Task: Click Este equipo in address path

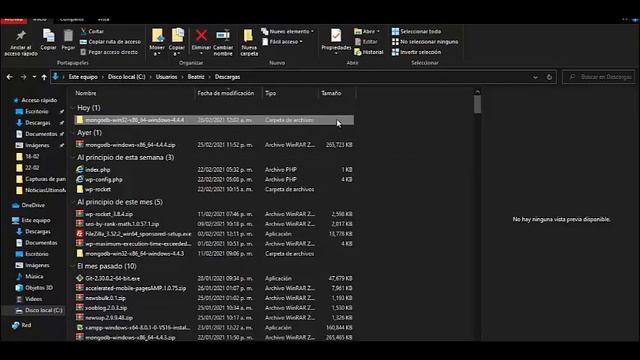Action: pos(83,77)
